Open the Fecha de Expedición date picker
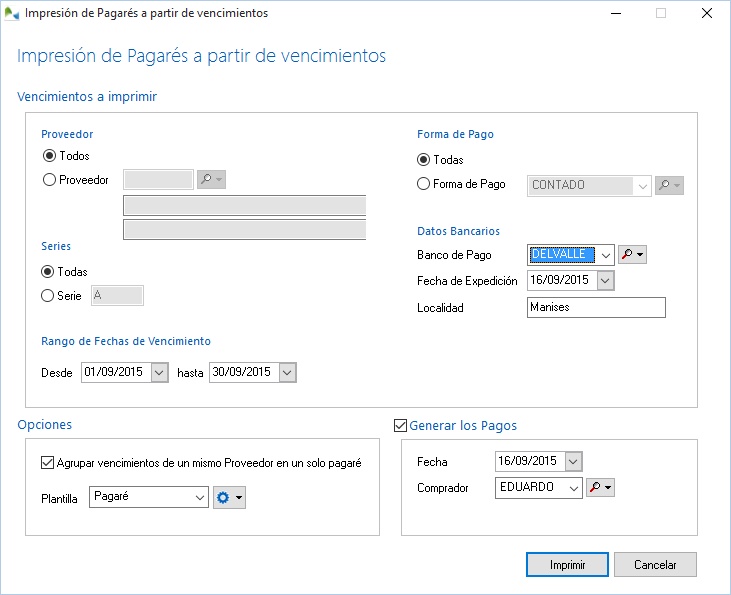Viewport: 731px width, 595px height. (x=604, y=281)
